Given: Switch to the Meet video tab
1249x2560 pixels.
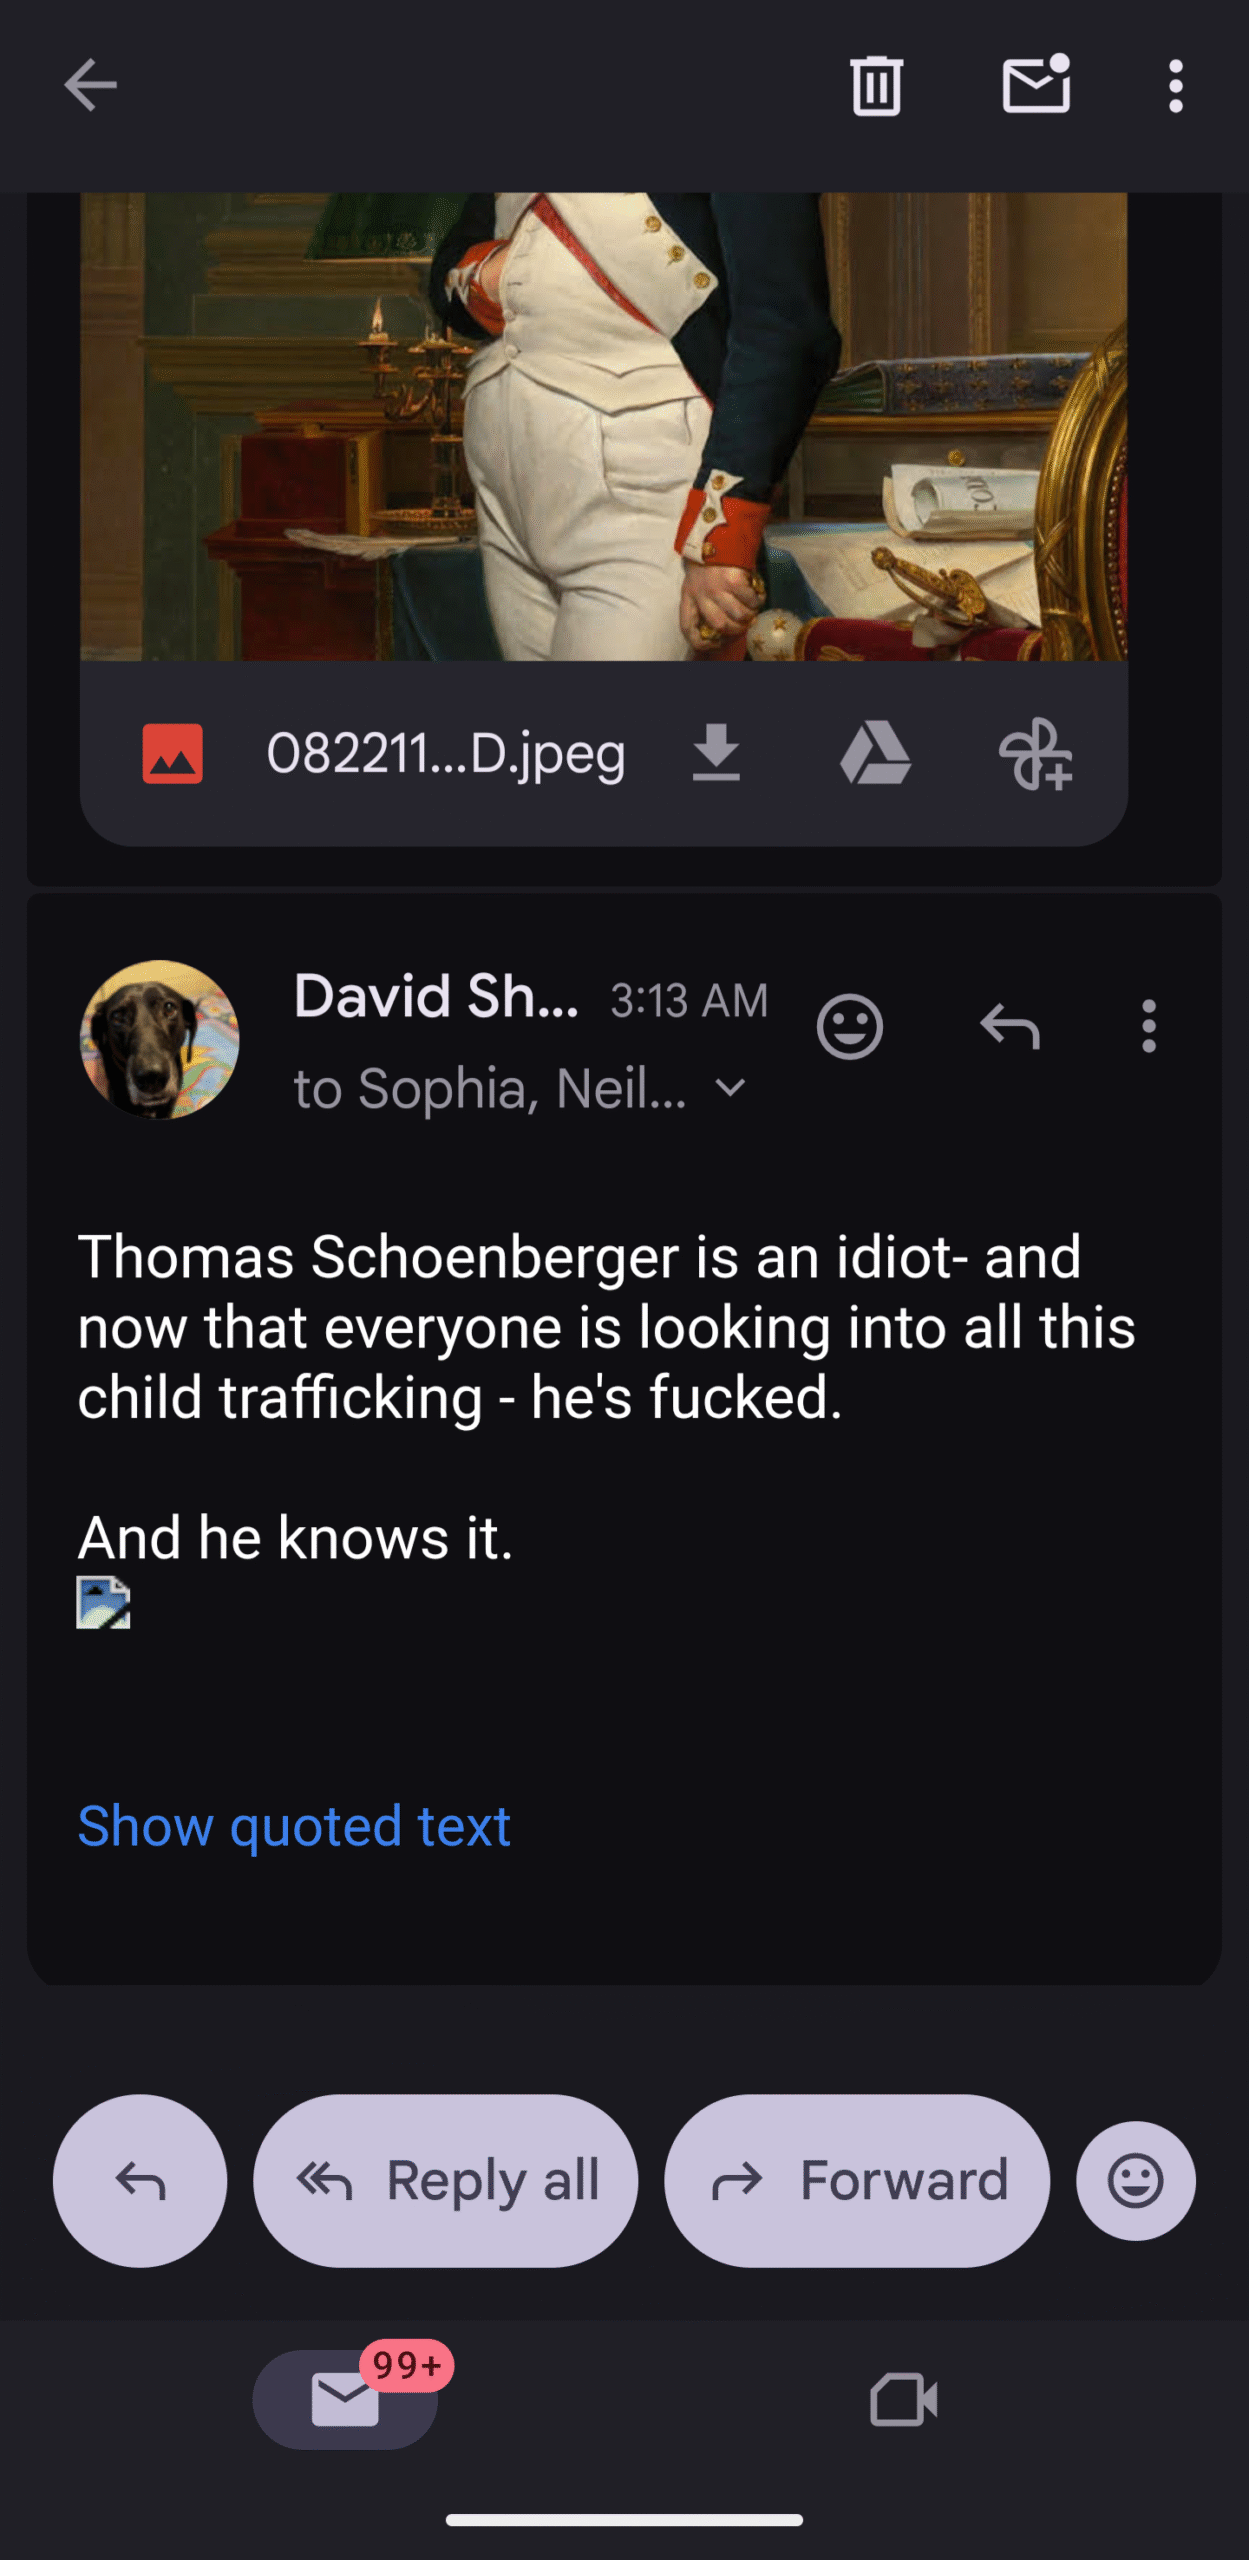Looking at the screenshot, I should pyautogui.click(x=903, y=2400).
